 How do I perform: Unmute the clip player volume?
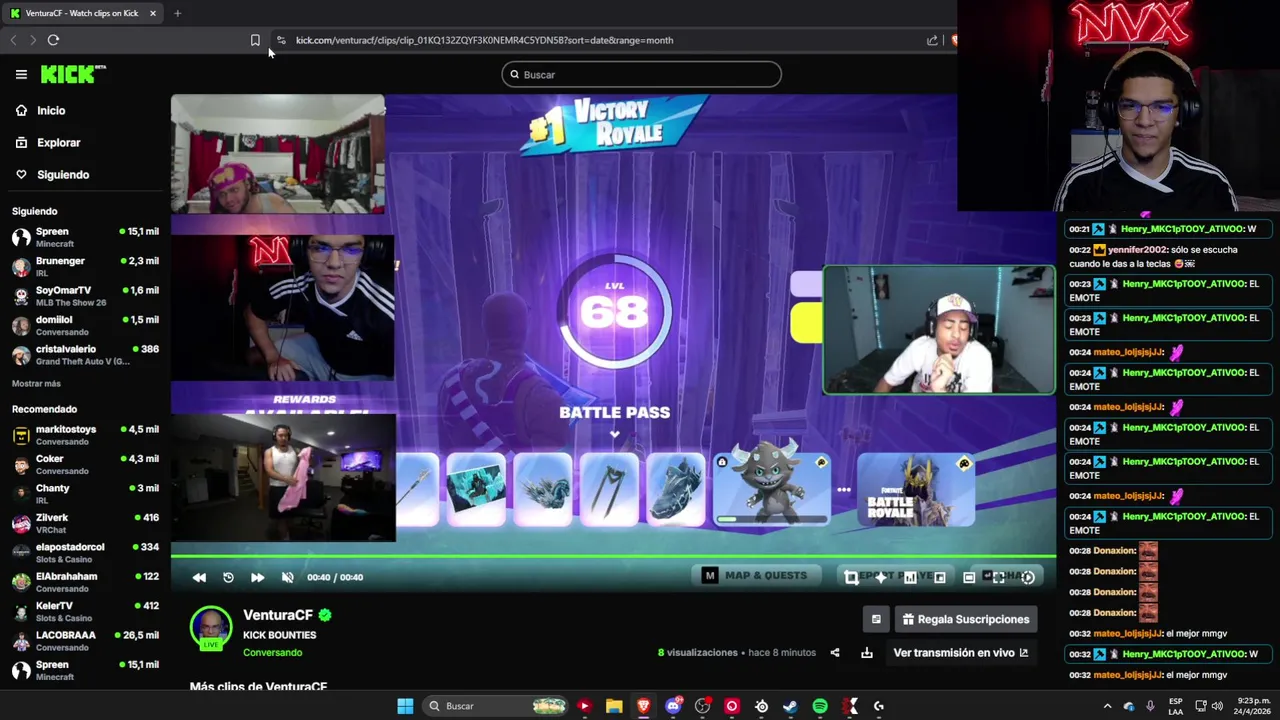(x=288, y=577)
